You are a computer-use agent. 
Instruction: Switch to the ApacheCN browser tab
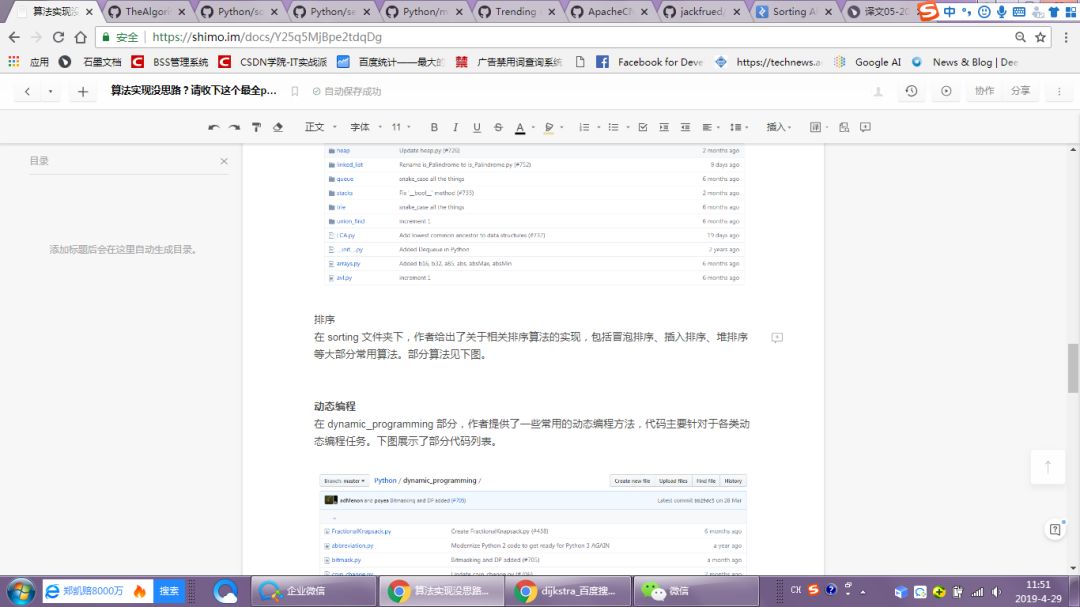[608, 12]
